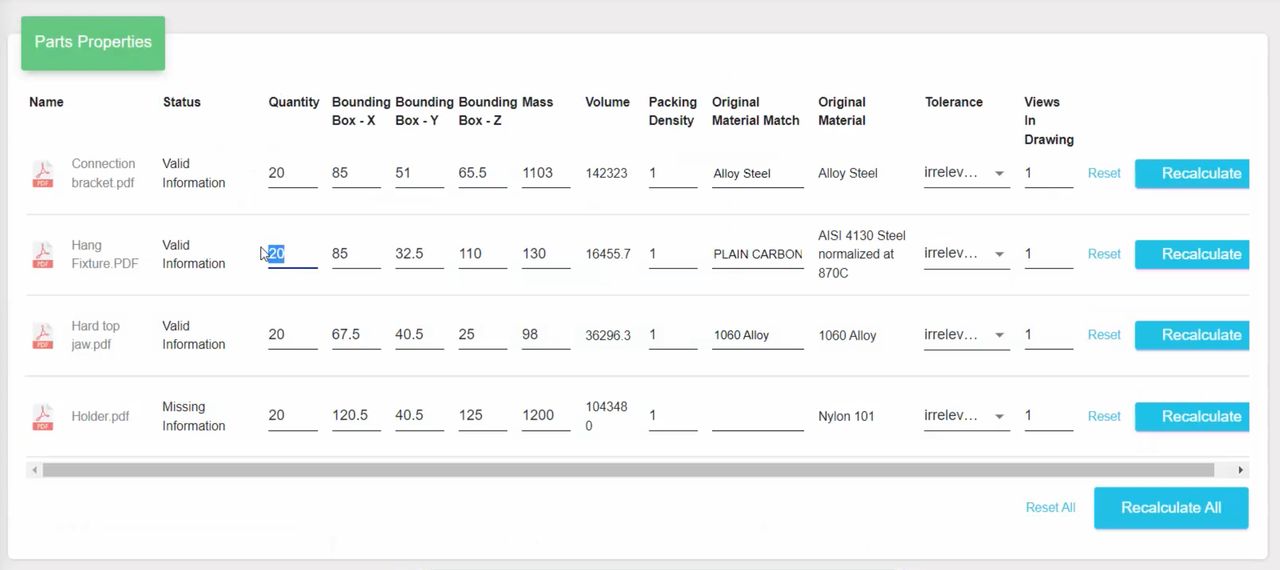Click the PDF icon for Hard top jaw.pdf

click(x=43, y=336)
